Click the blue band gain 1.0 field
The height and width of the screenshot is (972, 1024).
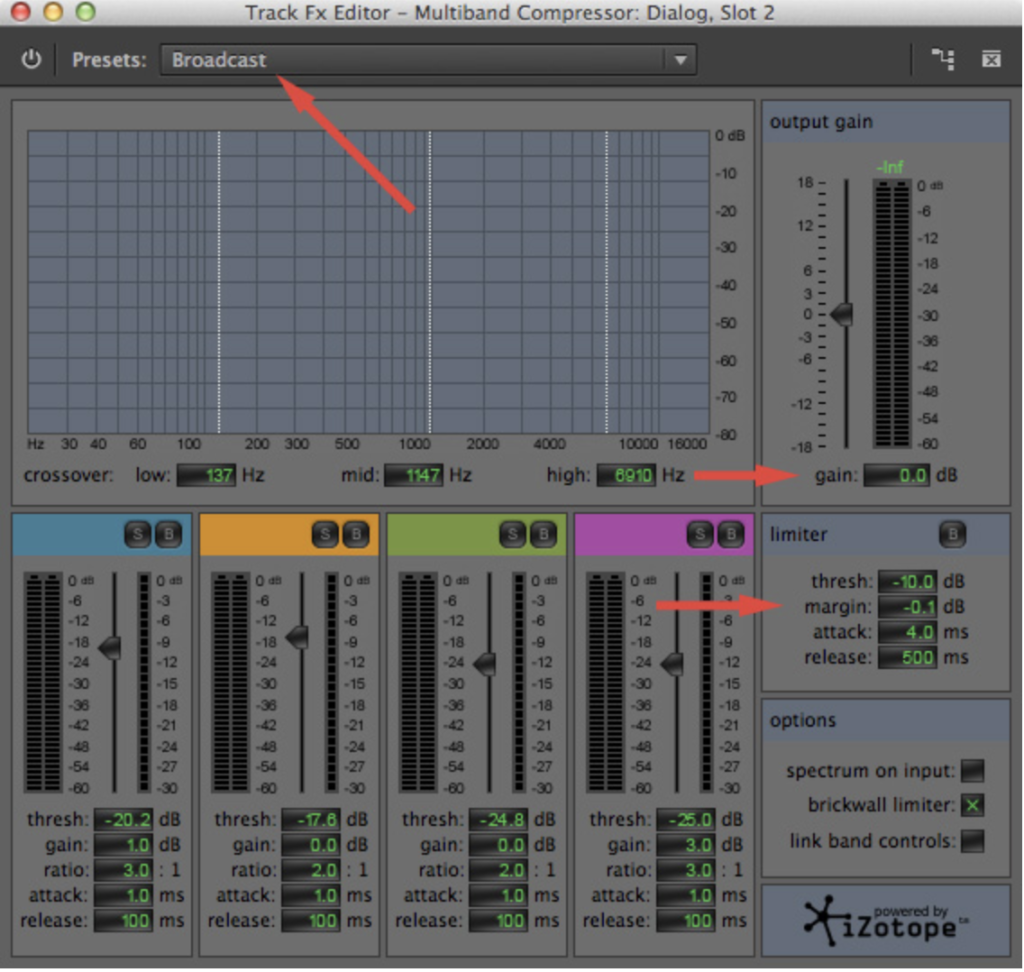(123, 845)
